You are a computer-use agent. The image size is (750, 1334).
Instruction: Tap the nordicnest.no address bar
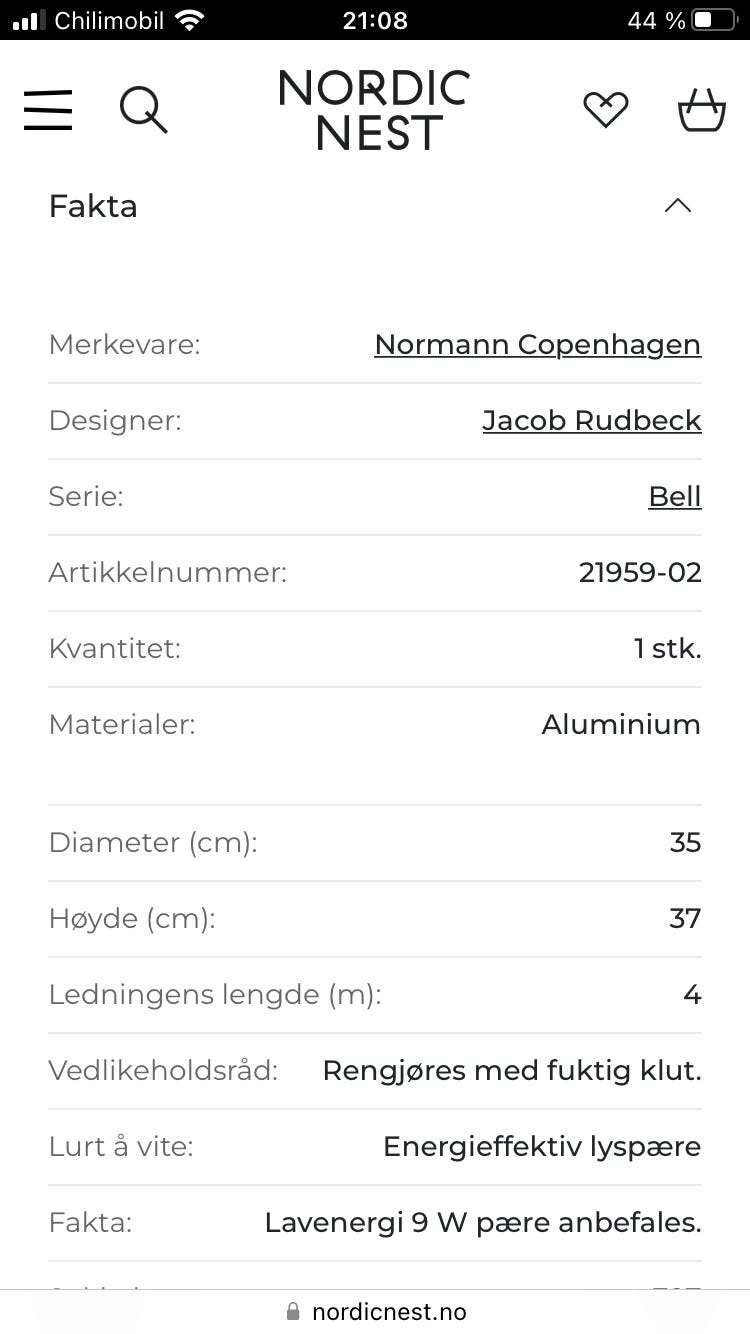[x=375, y=1311]
